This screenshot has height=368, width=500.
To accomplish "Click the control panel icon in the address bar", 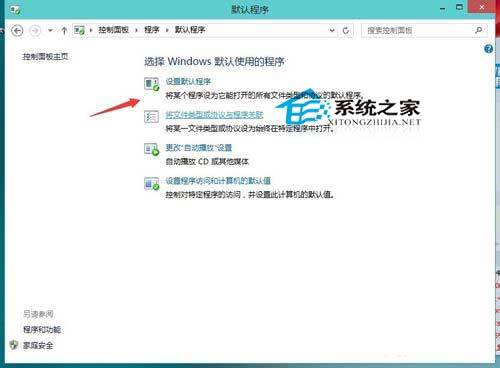I will coord(79,31).
